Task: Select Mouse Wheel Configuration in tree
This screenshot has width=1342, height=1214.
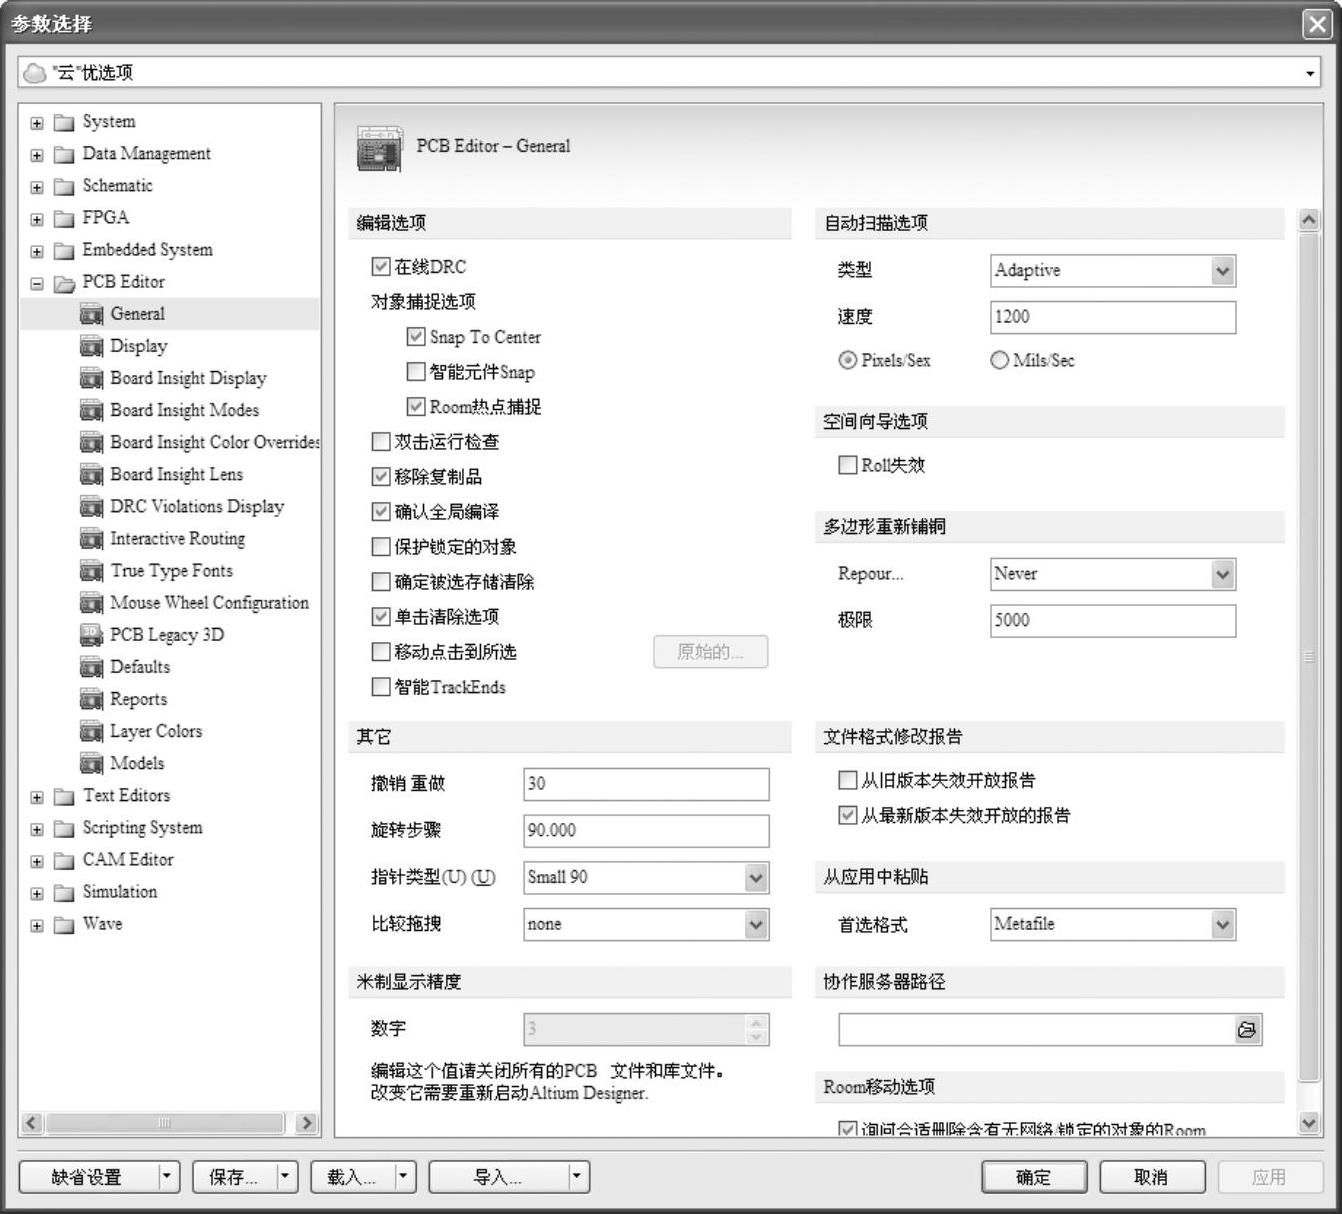Action: tap(209, 603)
